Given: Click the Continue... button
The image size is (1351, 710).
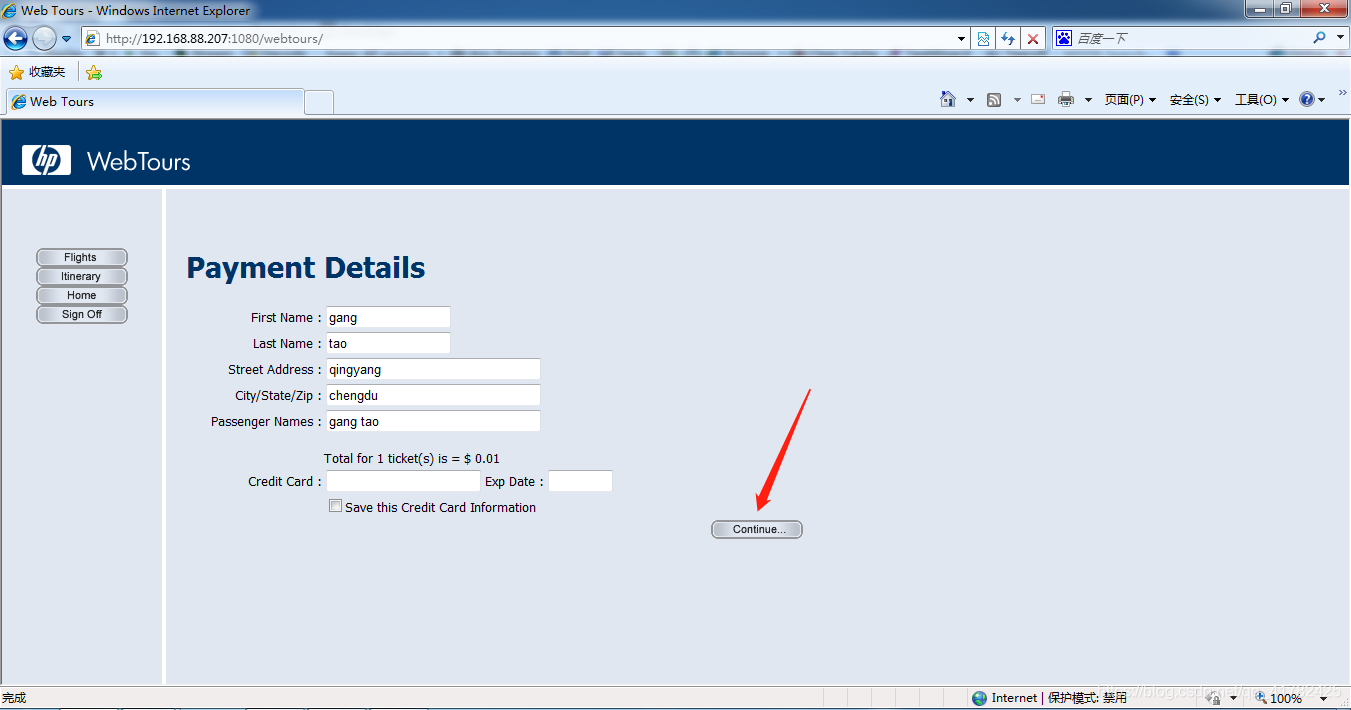Looking at the screenshot, I should 757,529.
